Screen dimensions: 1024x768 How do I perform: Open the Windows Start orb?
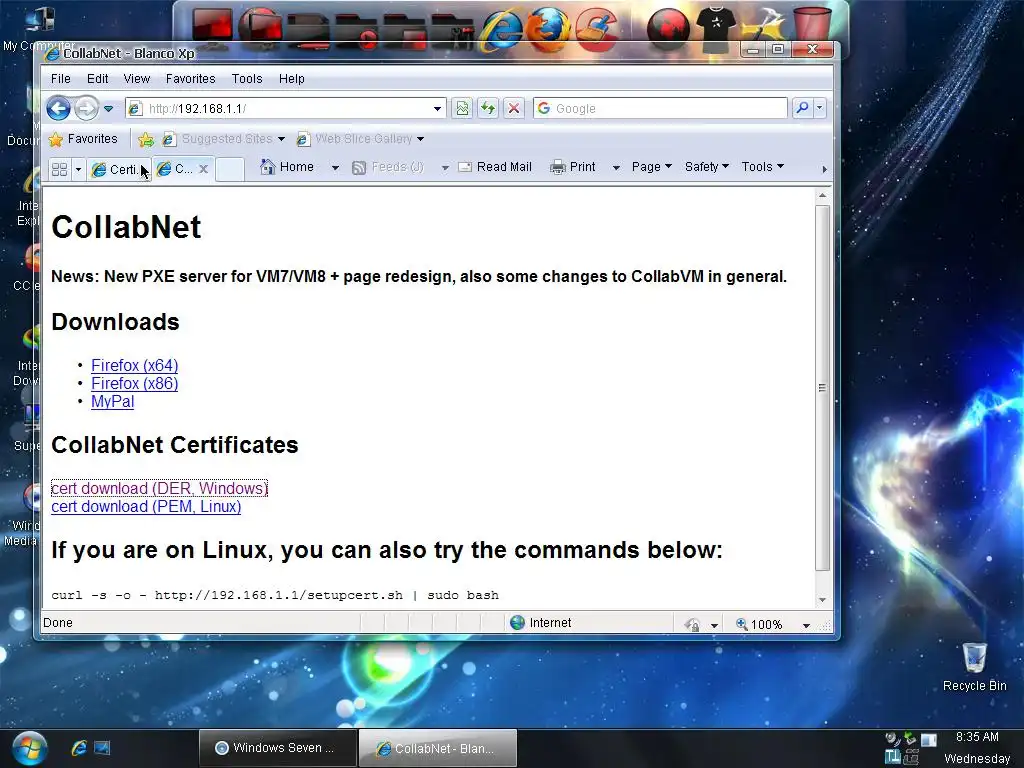tap(29, 749)
